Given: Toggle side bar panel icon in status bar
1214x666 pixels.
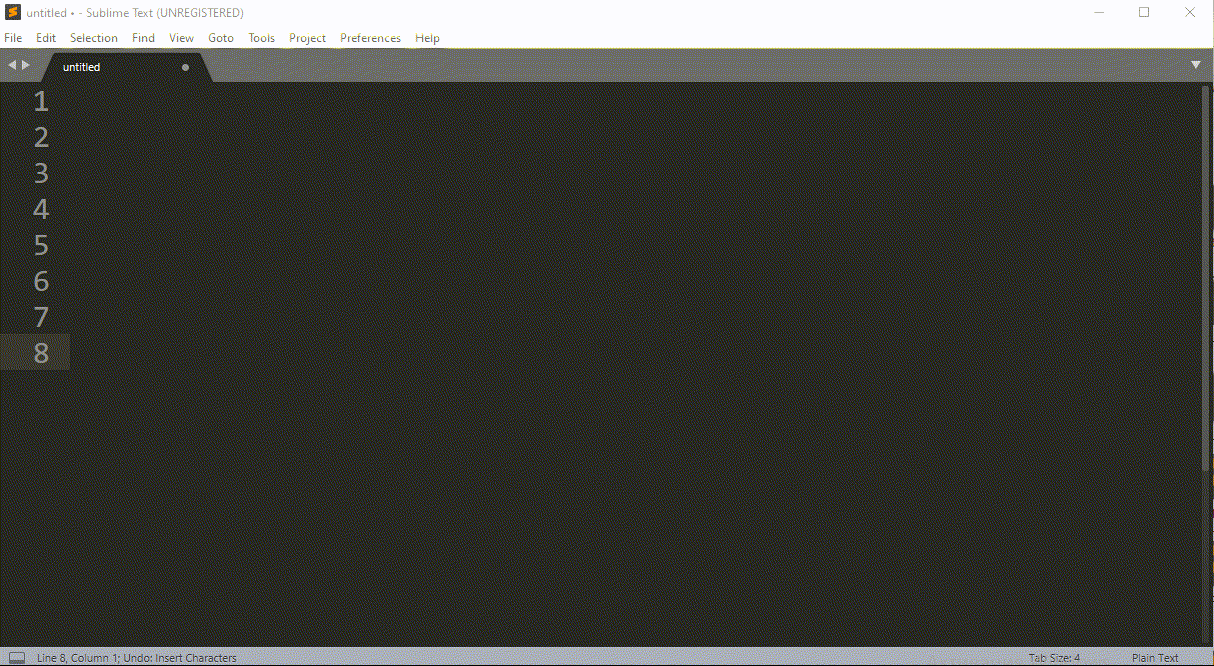Looking at the screenshot, I should point(17,658).
